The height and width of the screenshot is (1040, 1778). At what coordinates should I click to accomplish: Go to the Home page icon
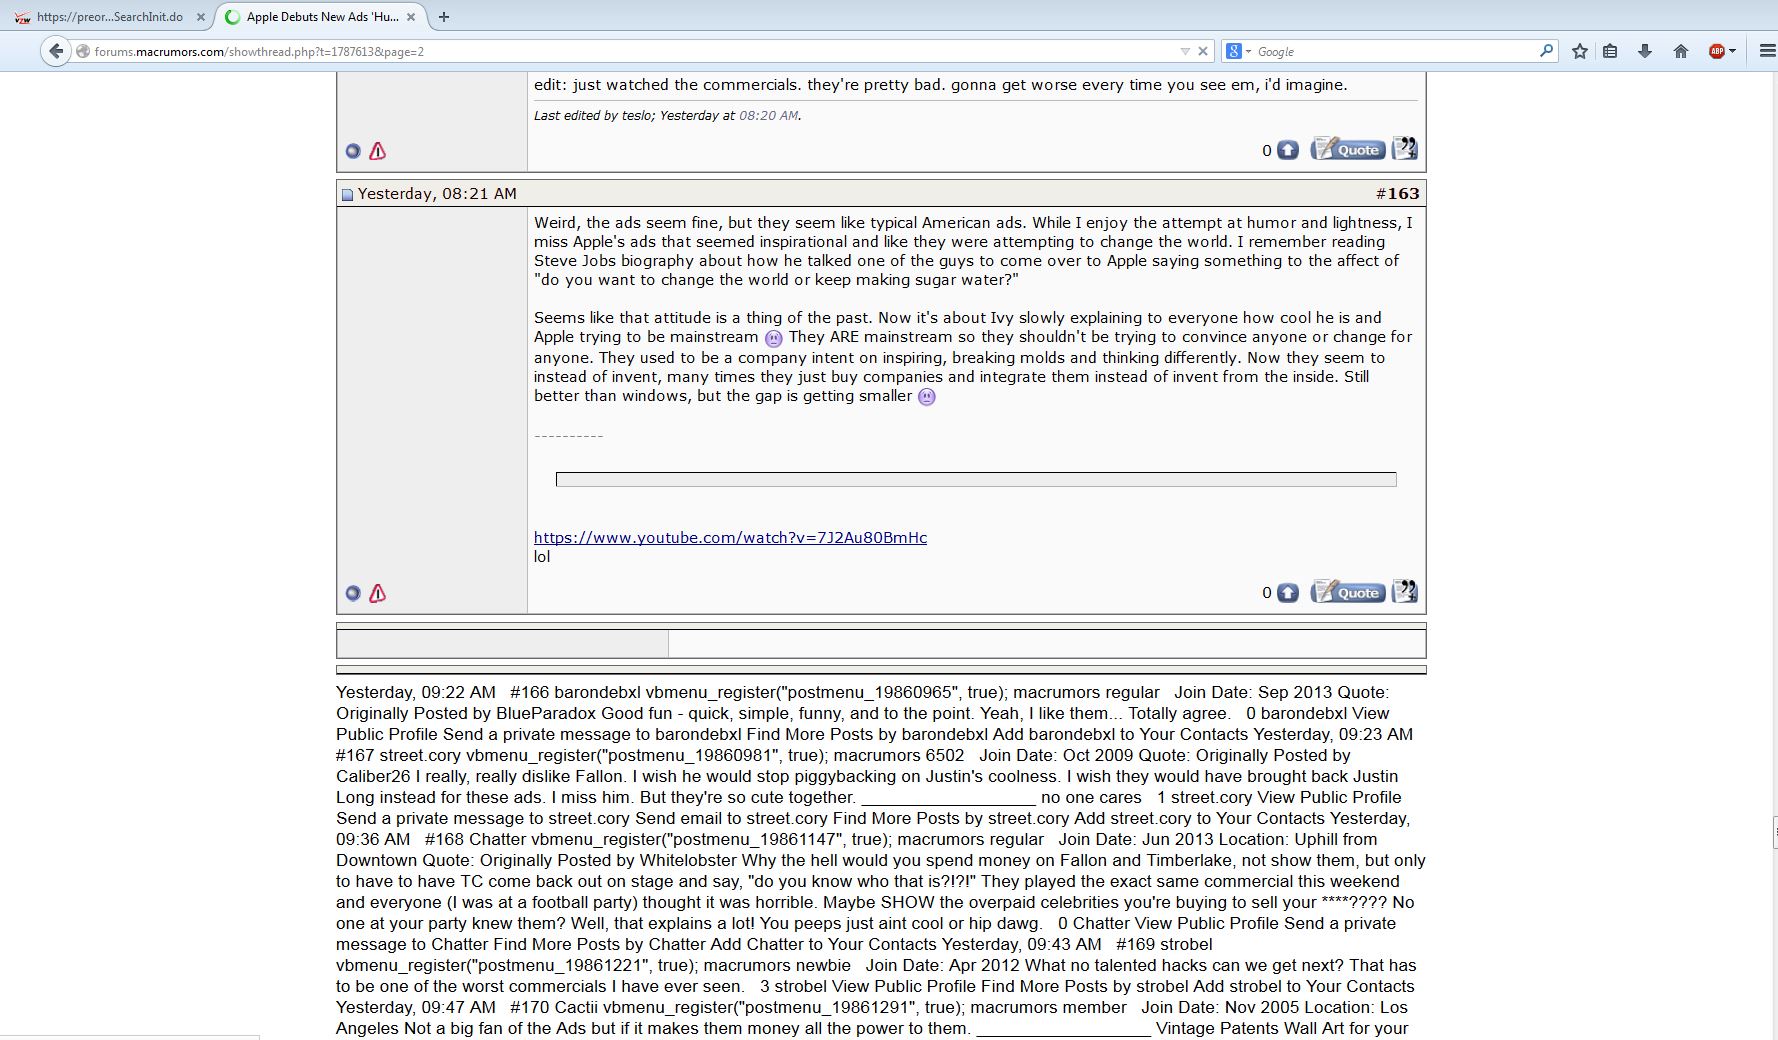1681,51
